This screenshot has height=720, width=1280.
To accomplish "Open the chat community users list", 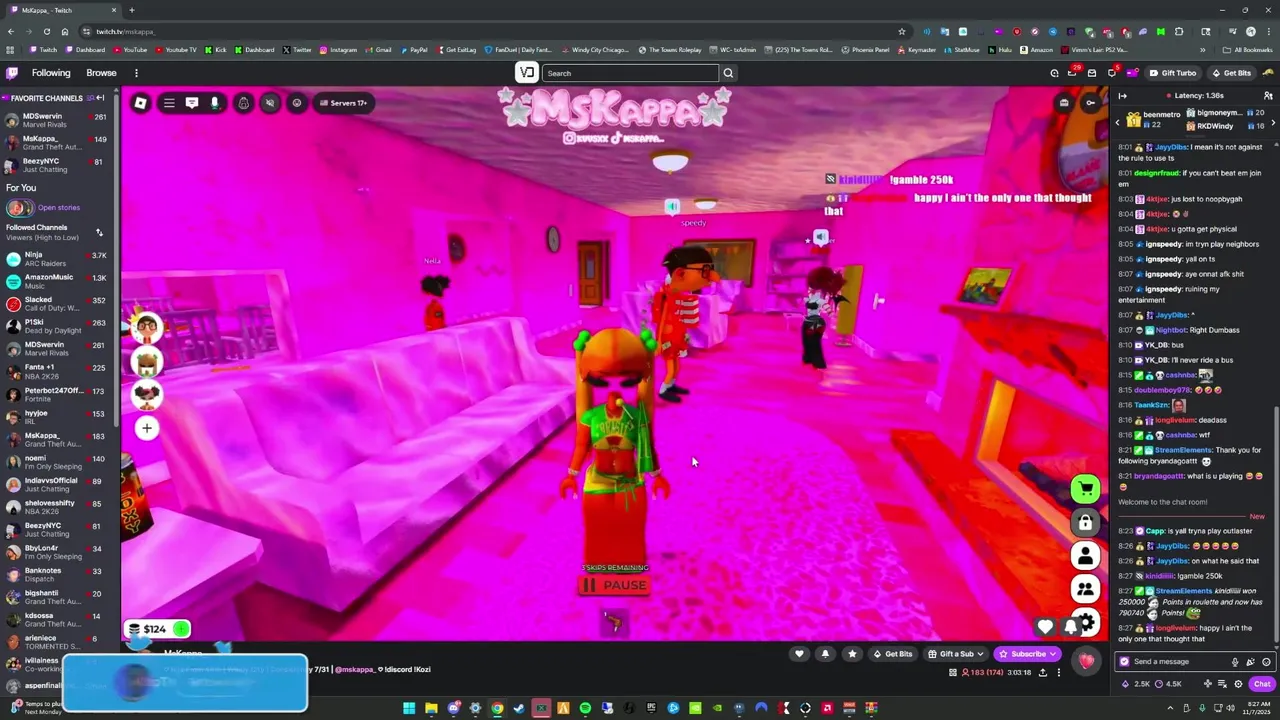I will click(x=1268, y=96).
